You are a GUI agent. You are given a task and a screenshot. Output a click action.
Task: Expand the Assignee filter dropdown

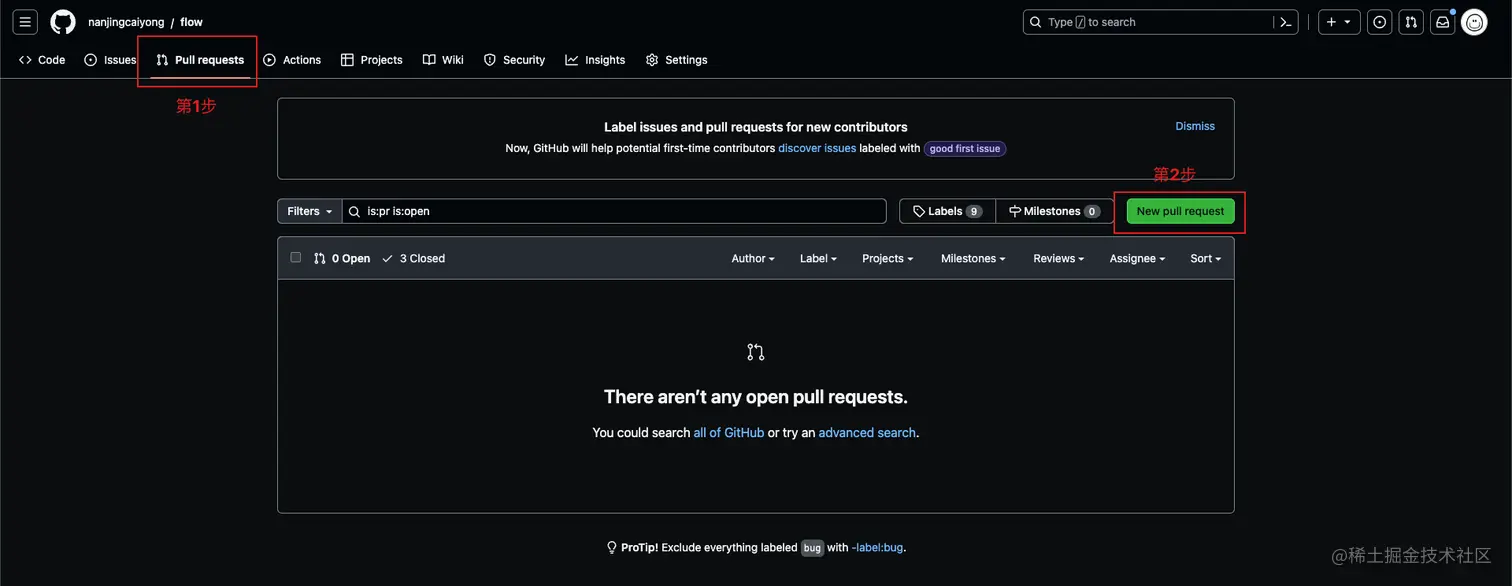[1138, 258]
